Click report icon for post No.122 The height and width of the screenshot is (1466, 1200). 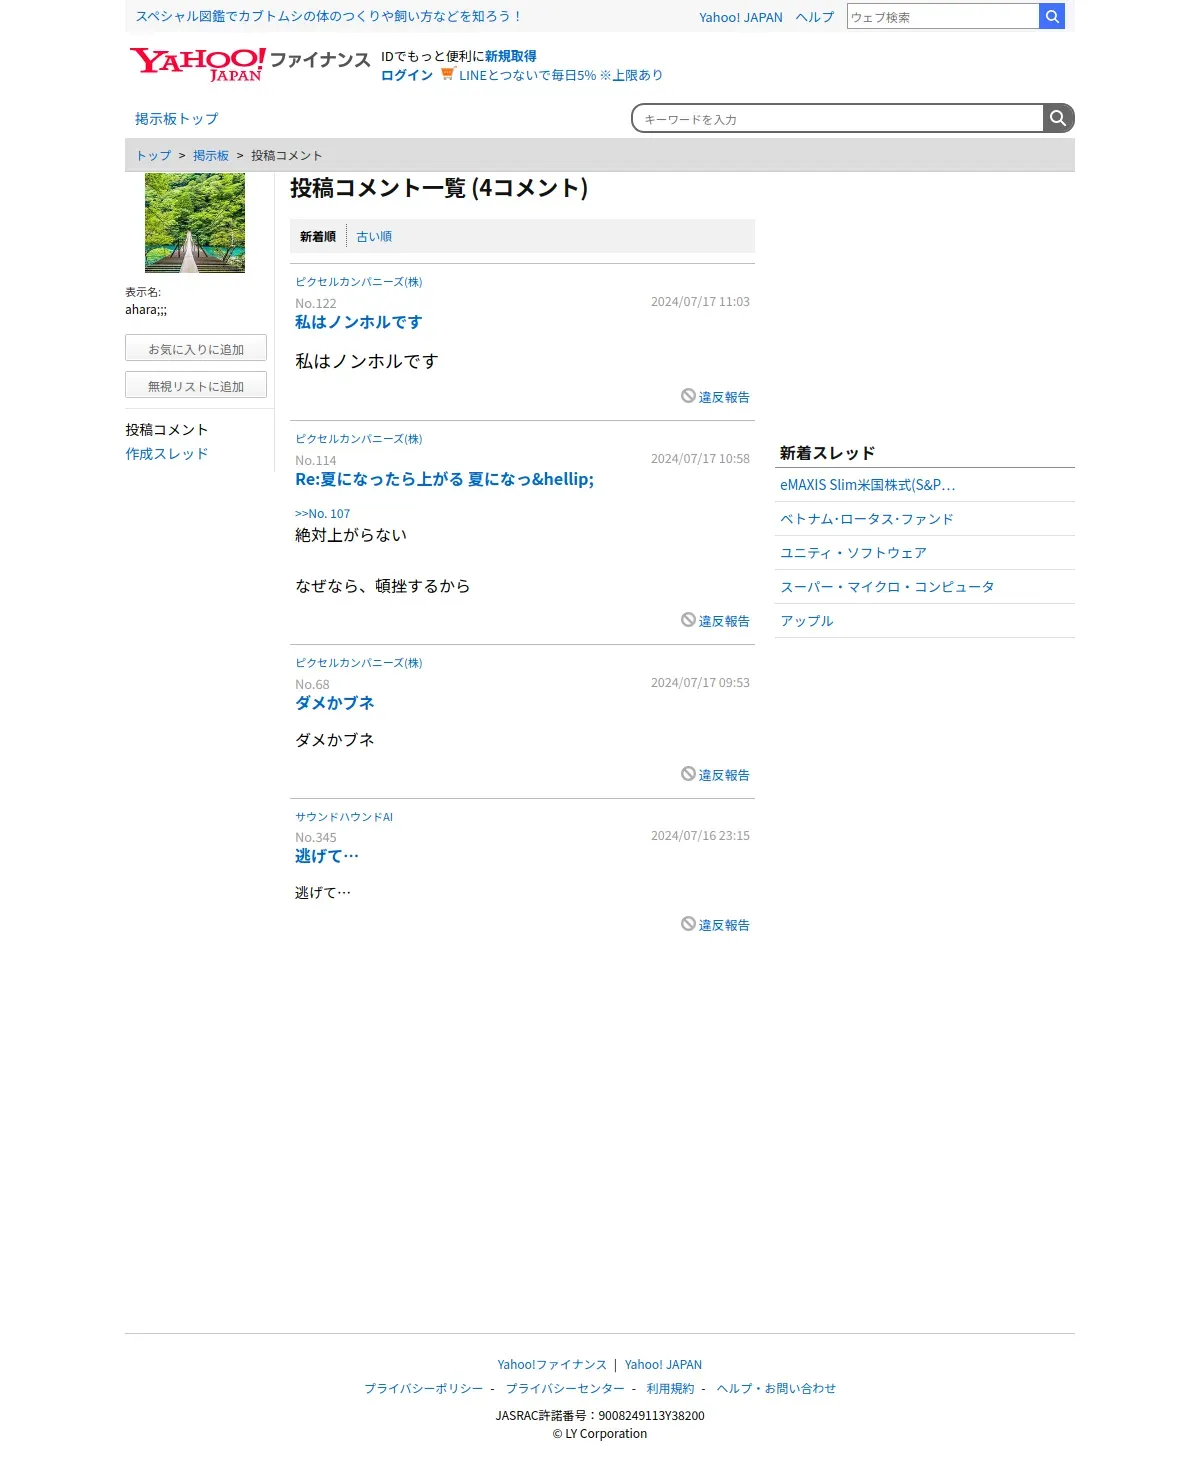[688, 396]
